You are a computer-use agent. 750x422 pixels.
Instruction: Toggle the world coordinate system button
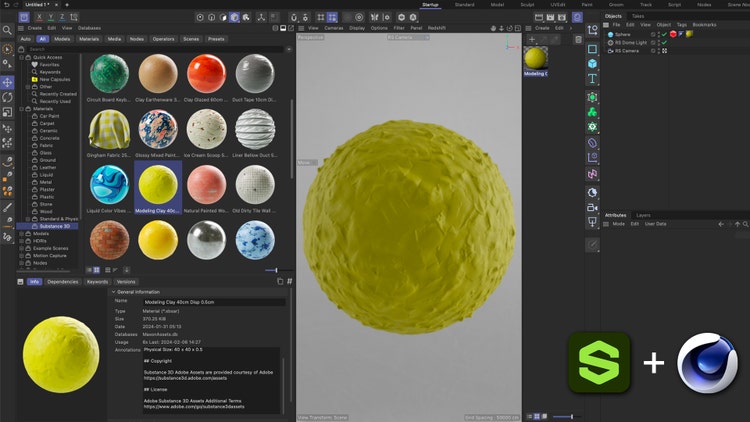74,17
